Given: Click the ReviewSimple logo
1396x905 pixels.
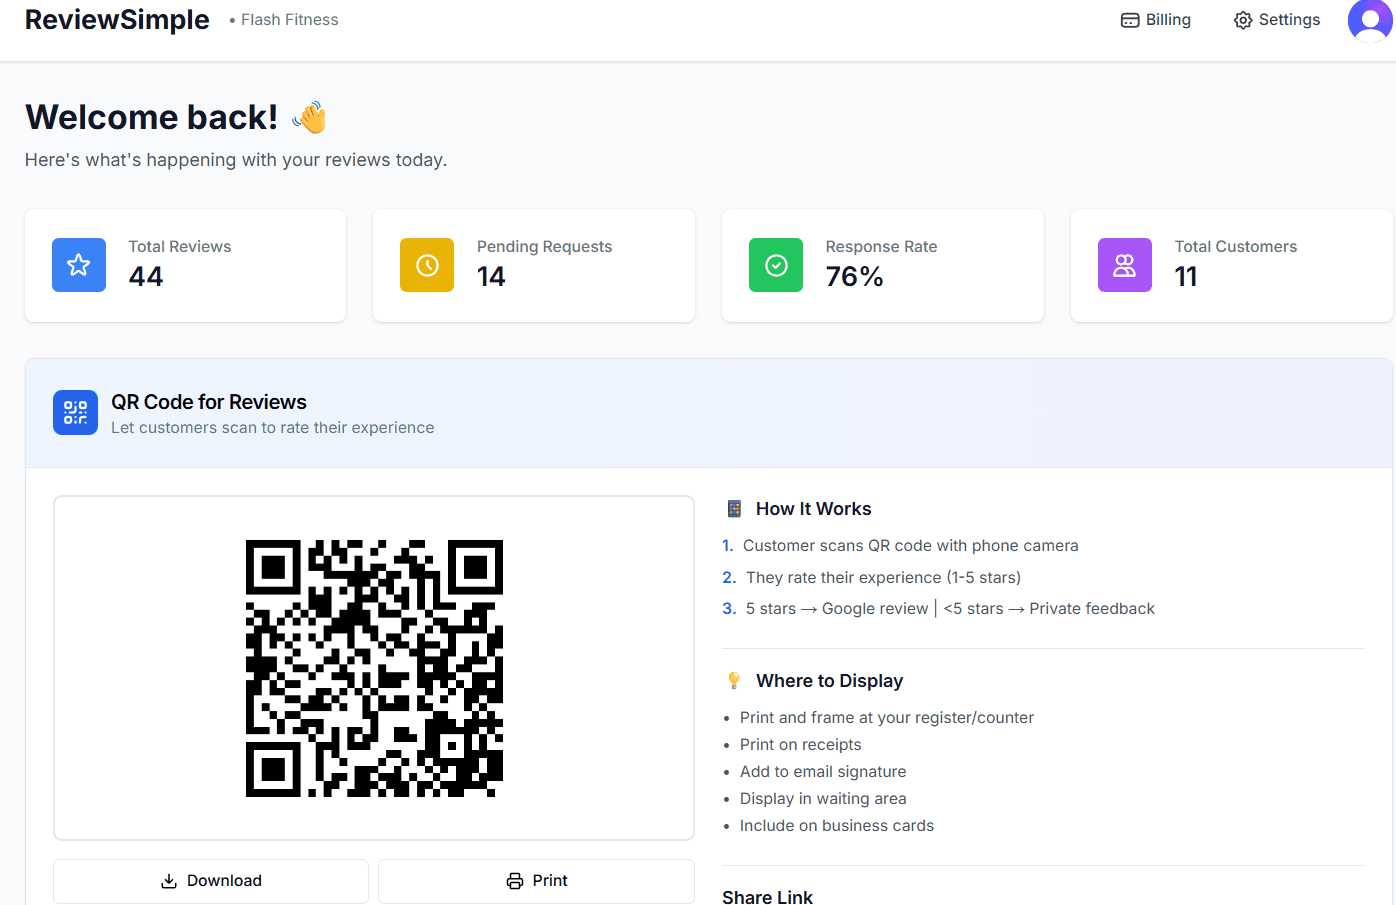Looking at the screenshot, I should 116,19.
